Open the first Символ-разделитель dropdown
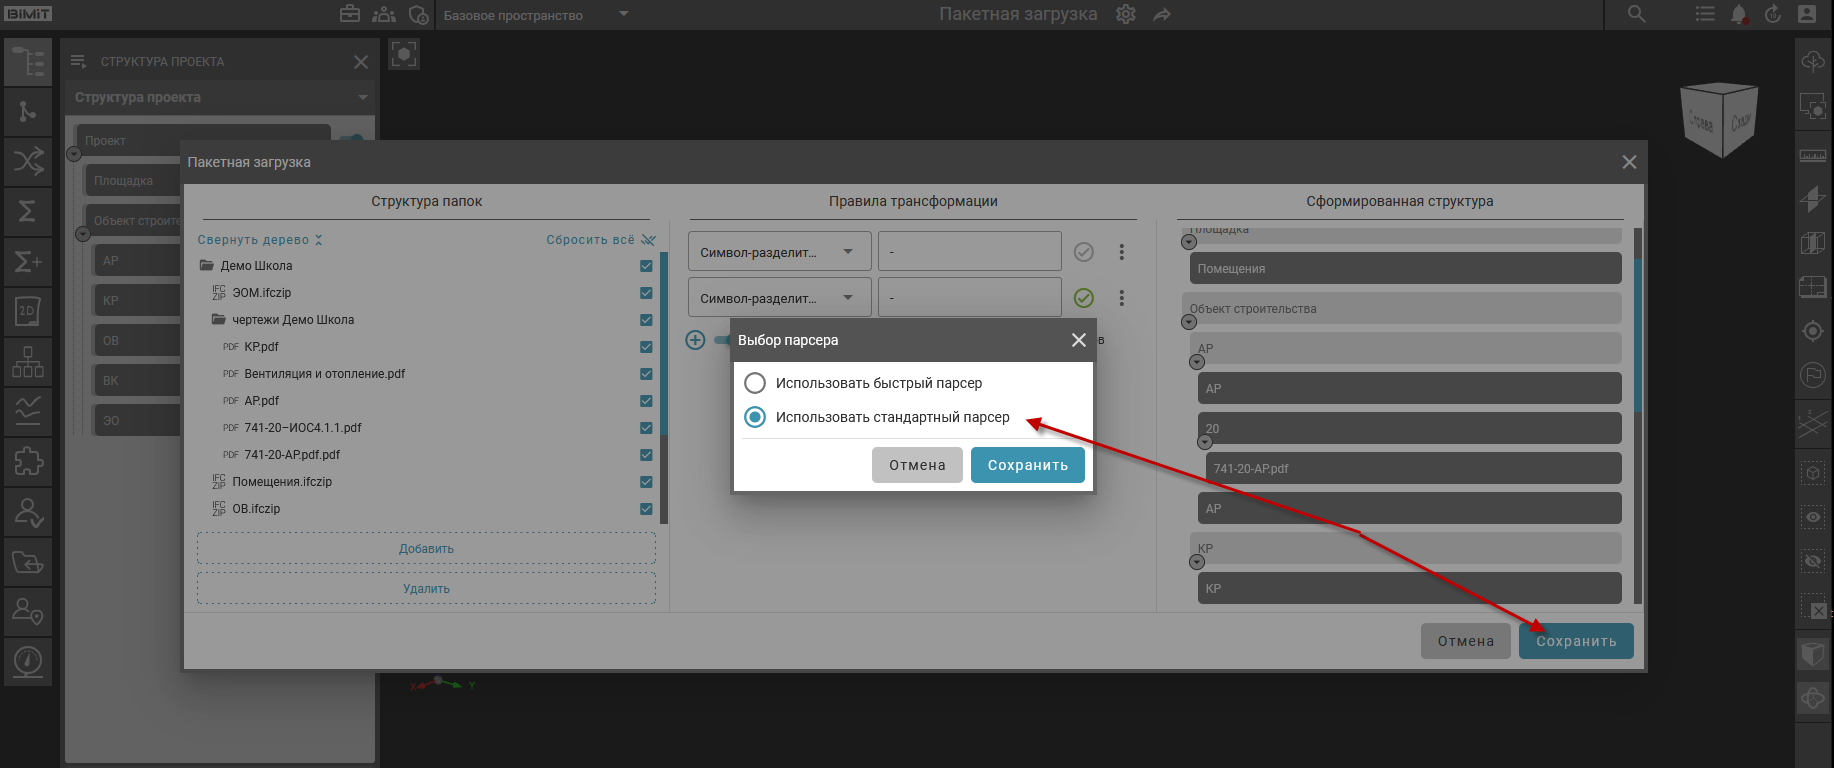 click(778, 252)
